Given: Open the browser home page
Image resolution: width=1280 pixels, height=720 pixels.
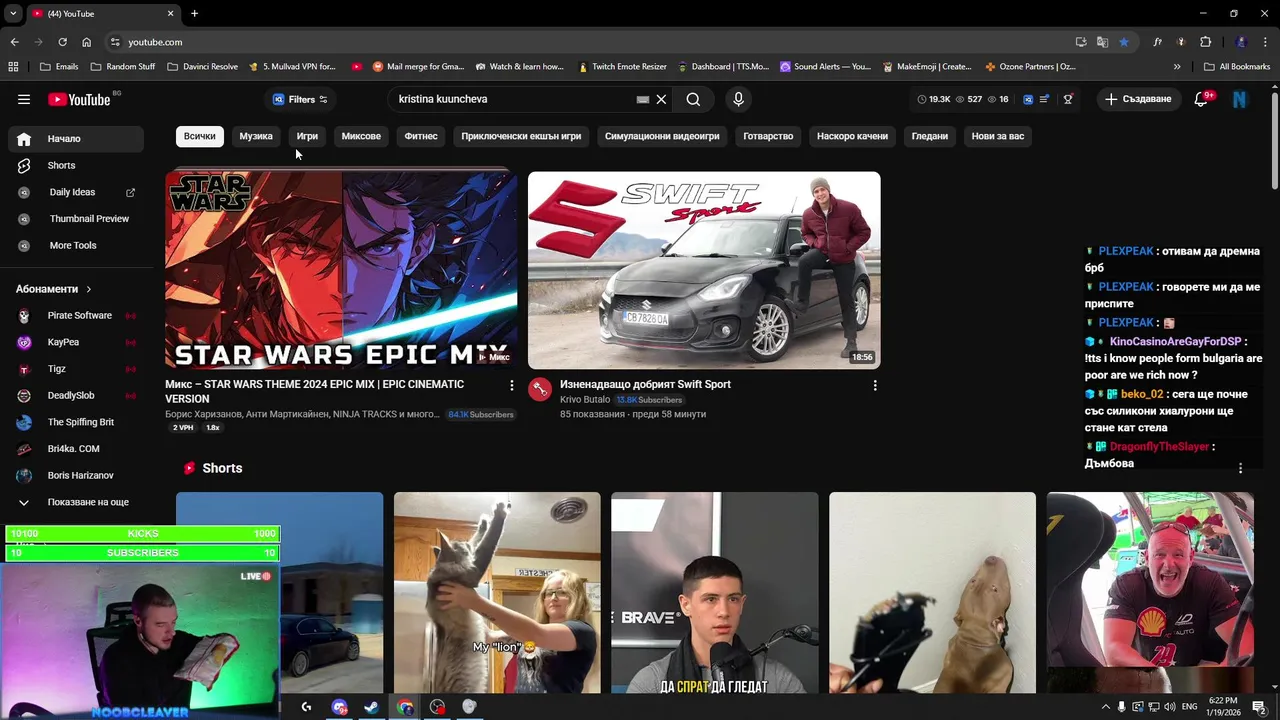Looking at the screenshot, I should click(x=86, y=42).
